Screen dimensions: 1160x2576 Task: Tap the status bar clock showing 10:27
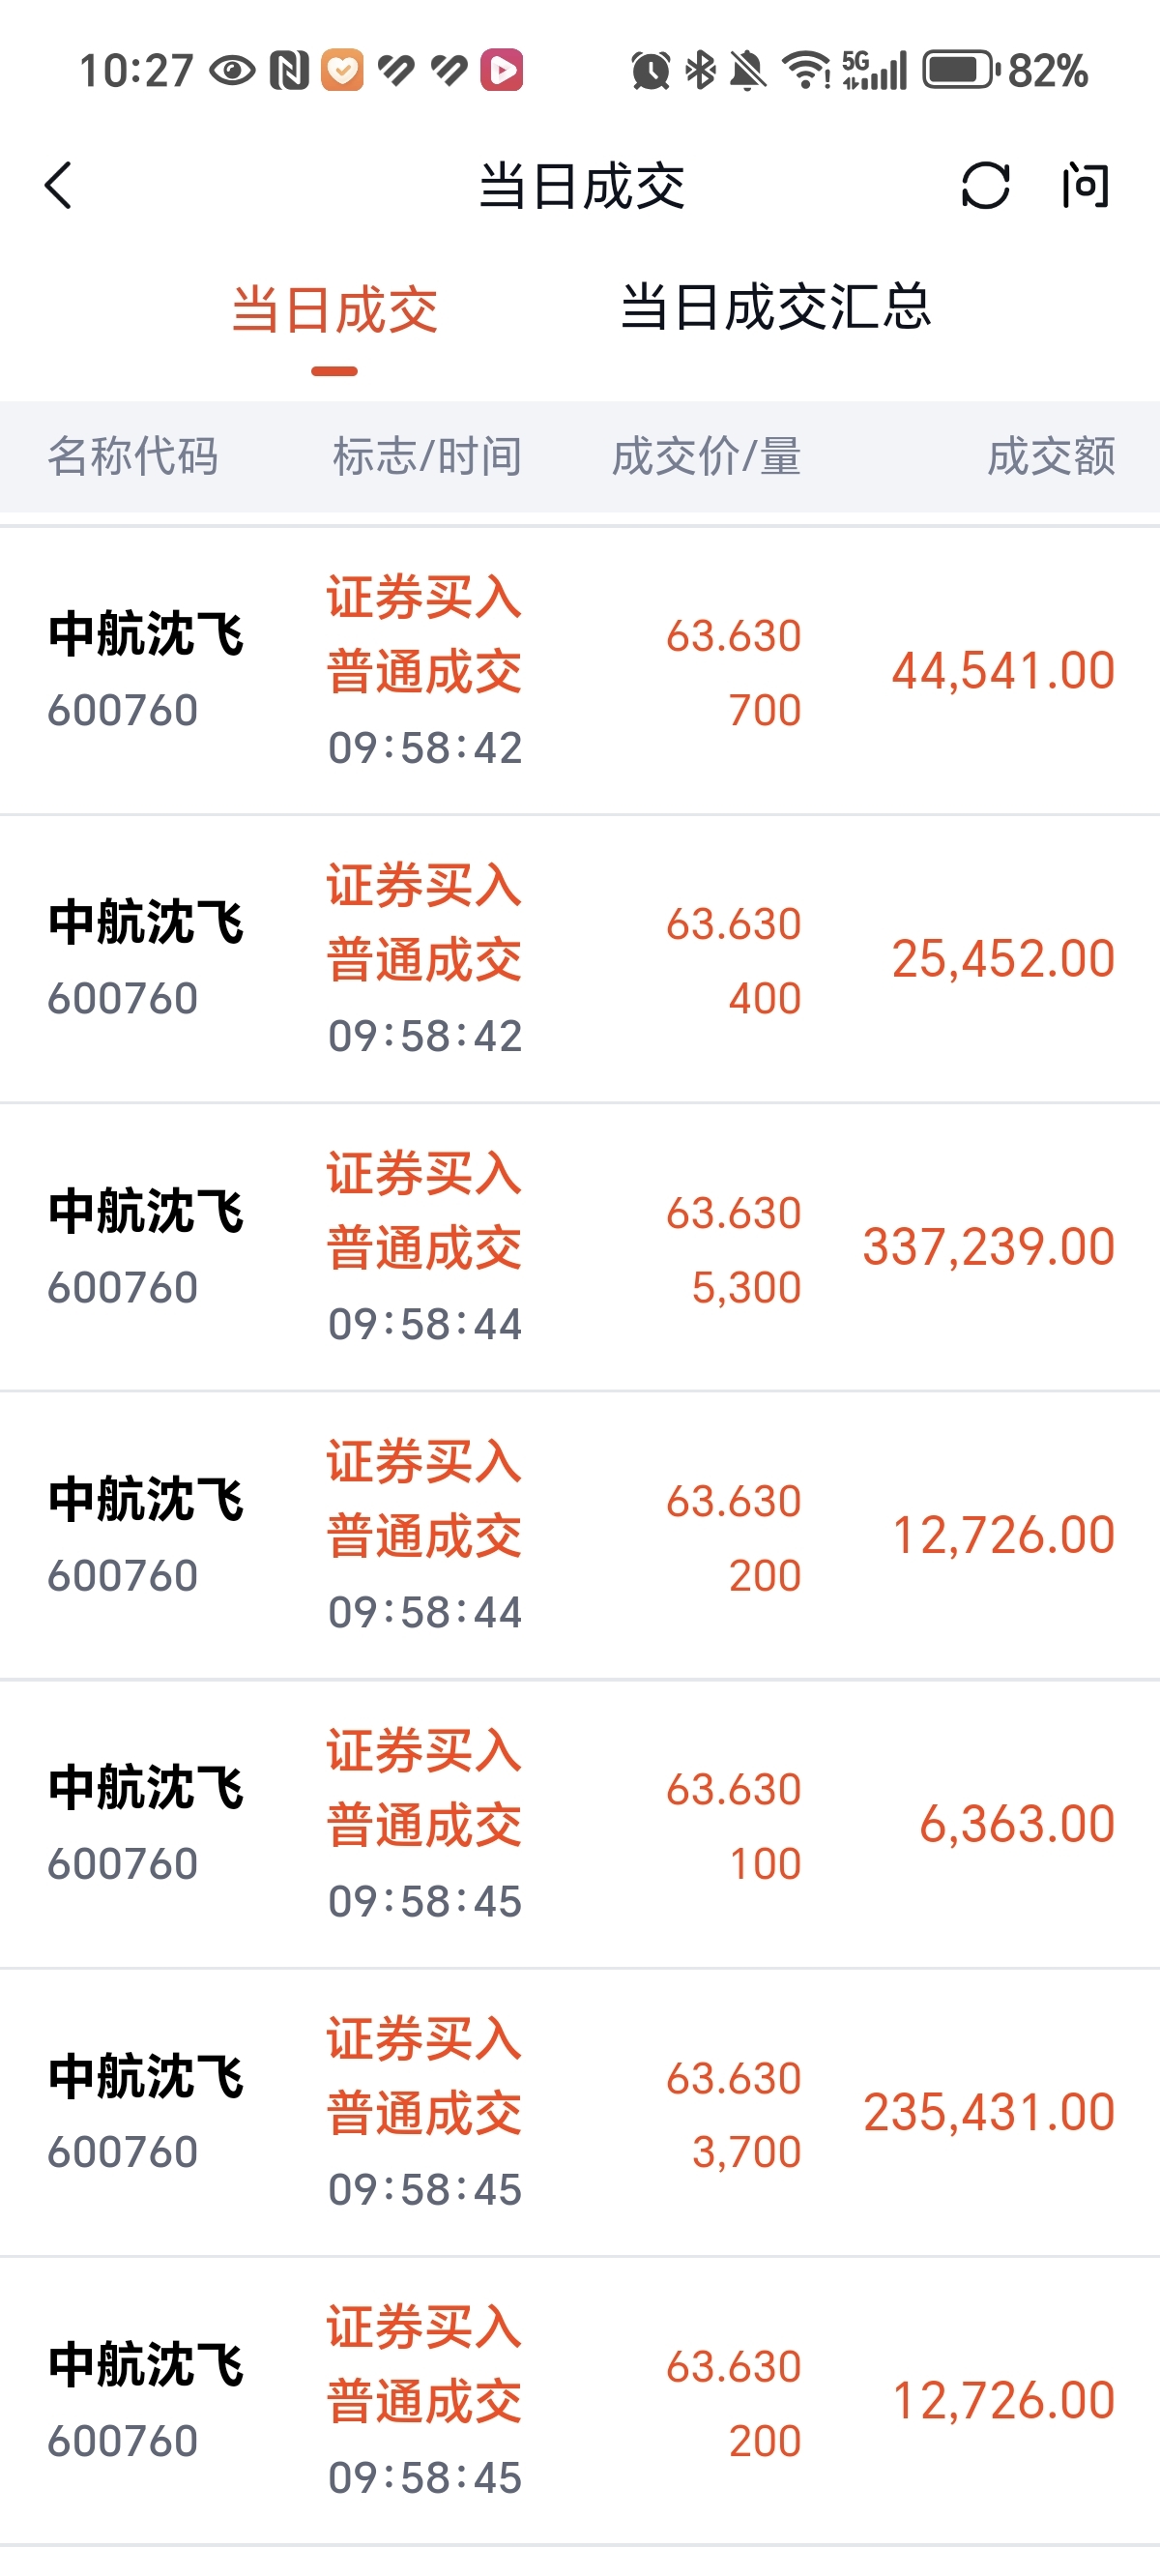click(136, 71)
